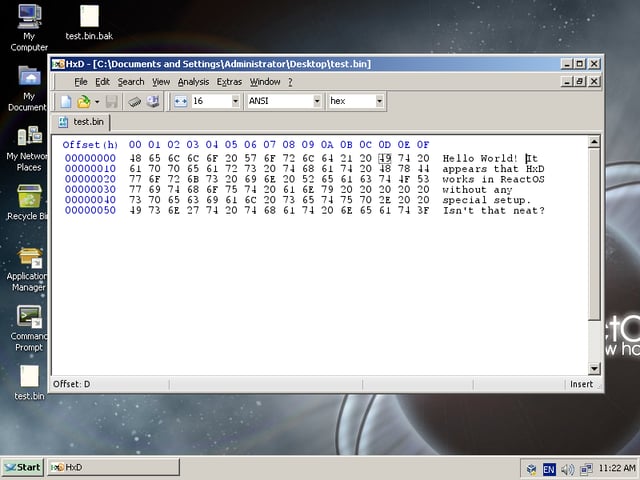Screen dimensions: 640x480
Task: Open the View menu
Action: pos(161,82)
